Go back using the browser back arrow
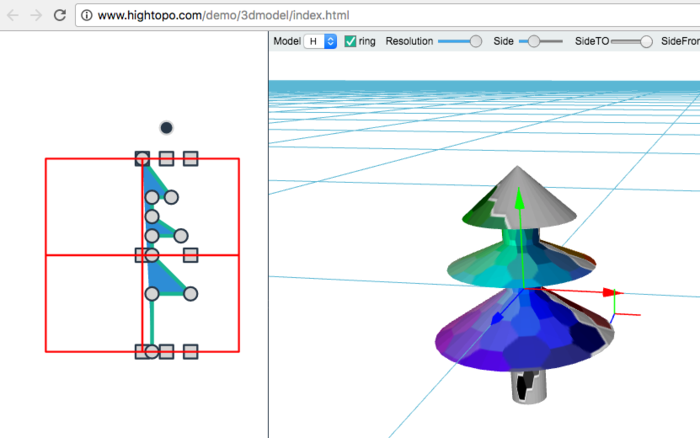The height and width of the screenshot is (438, 700). tap(13, 15)
